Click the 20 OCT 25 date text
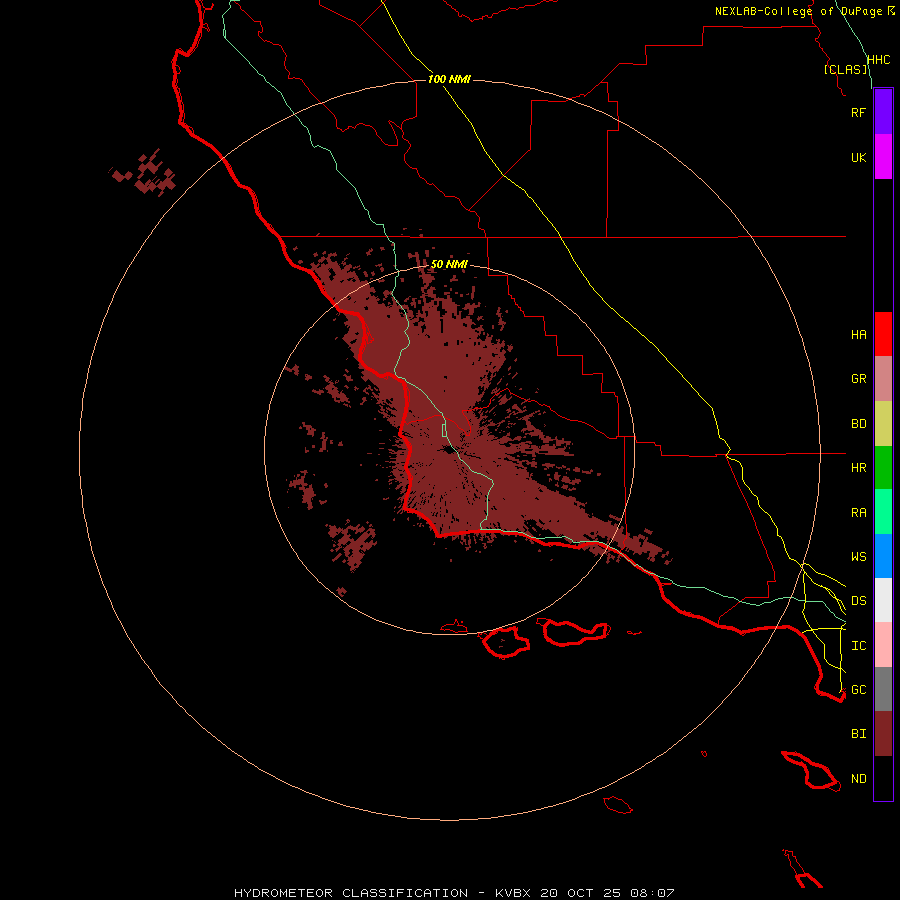The height and width of the screenshot is (900, 900). coord(580,893)
